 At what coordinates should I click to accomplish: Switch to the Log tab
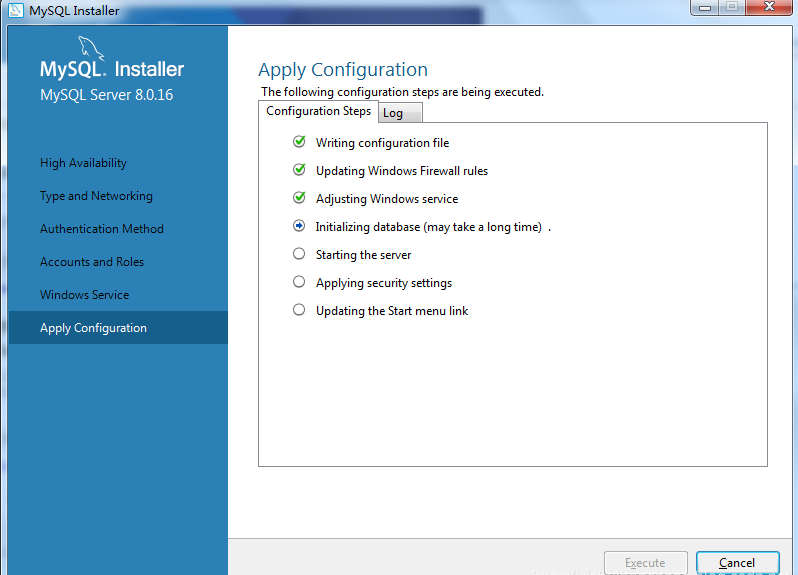click(400, 113)
